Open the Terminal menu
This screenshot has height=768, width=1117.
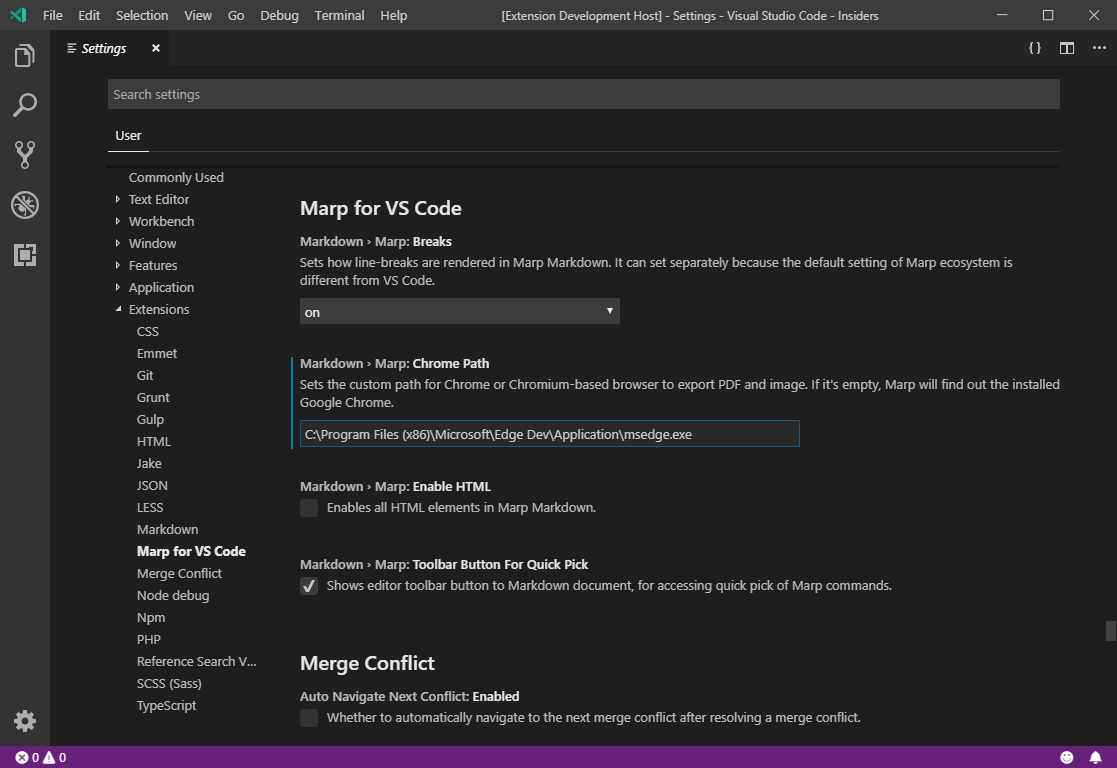click(x=338, y=15)
